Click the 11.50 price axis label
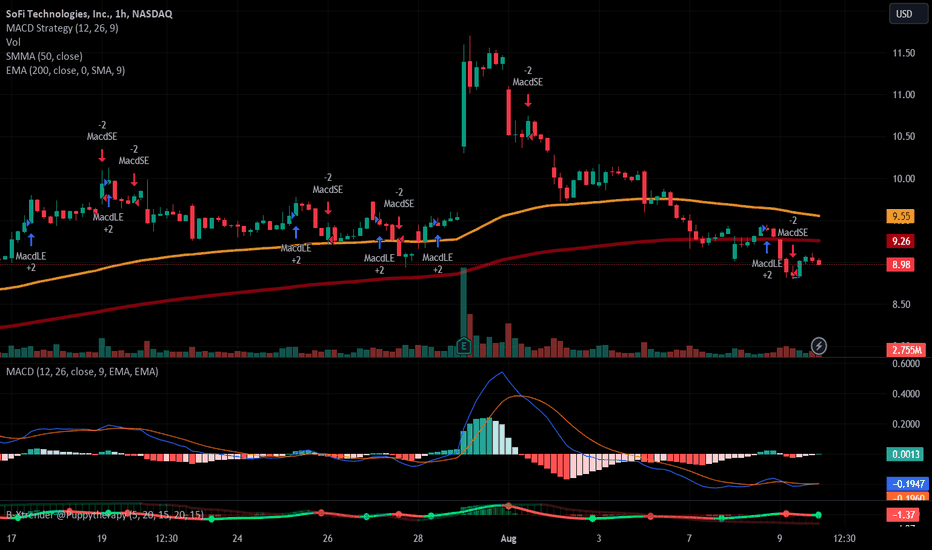The height and width of the screenshot is (550, 932). (903, 53)
